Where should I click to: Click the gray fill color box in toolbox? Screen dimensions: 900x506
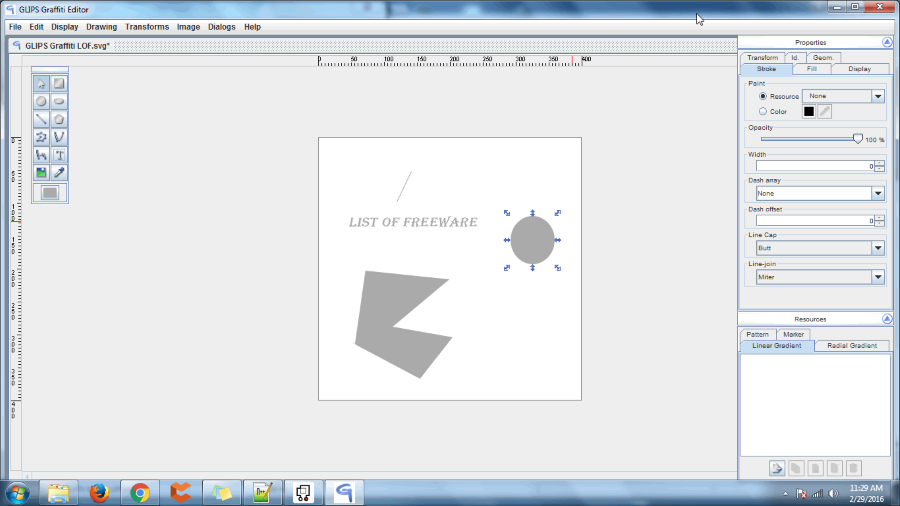[x=50, y=193]
